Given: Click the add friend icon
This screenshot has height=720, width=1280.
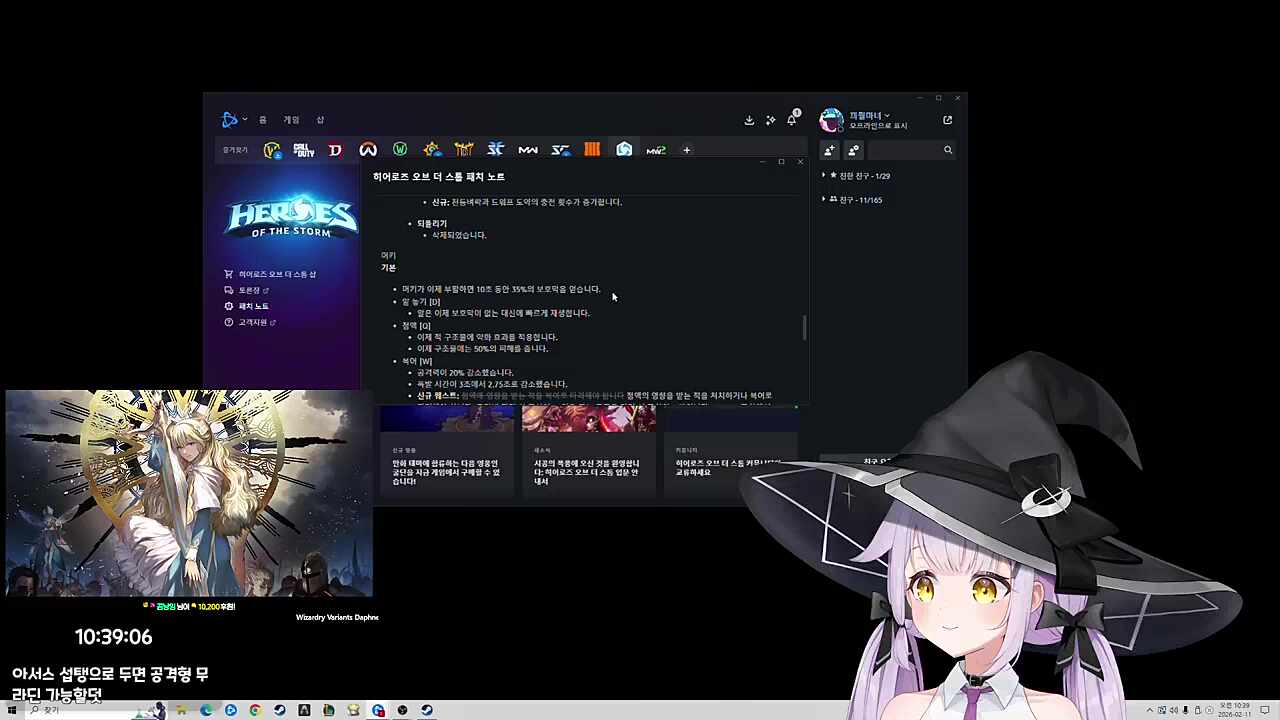Looking at the screenshot, I should [x=829, y=150].
